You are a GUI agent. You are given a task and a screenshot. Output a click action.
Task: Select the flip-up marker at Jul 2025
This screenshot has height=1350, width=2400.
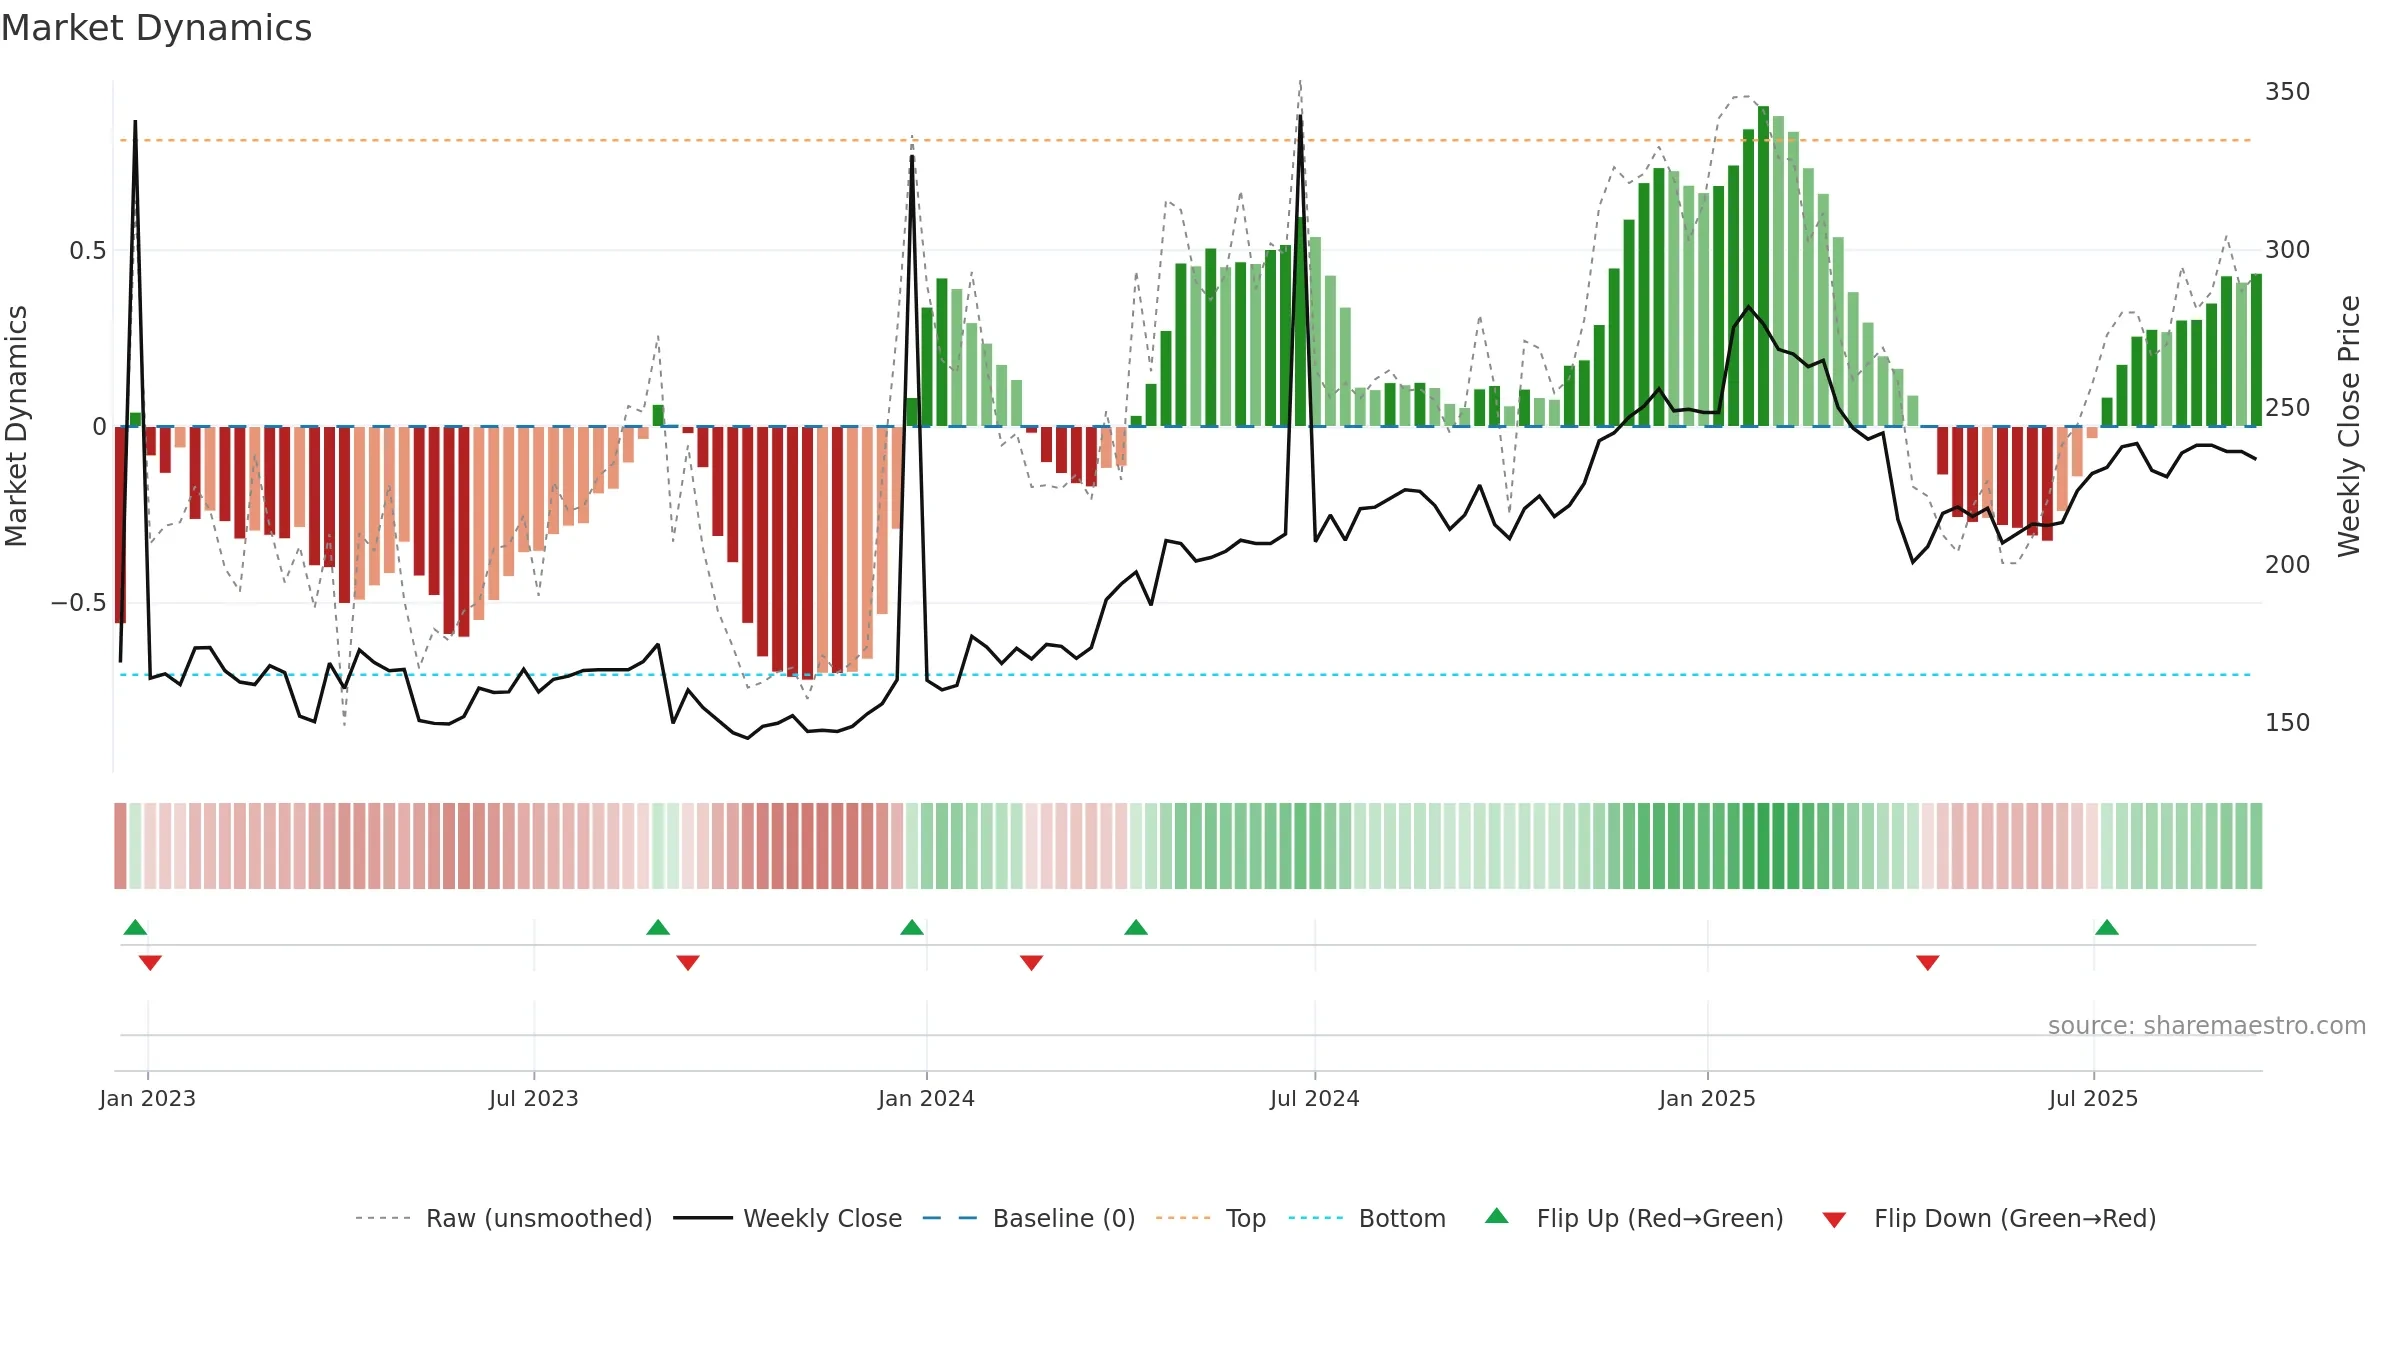(2107, 927)
